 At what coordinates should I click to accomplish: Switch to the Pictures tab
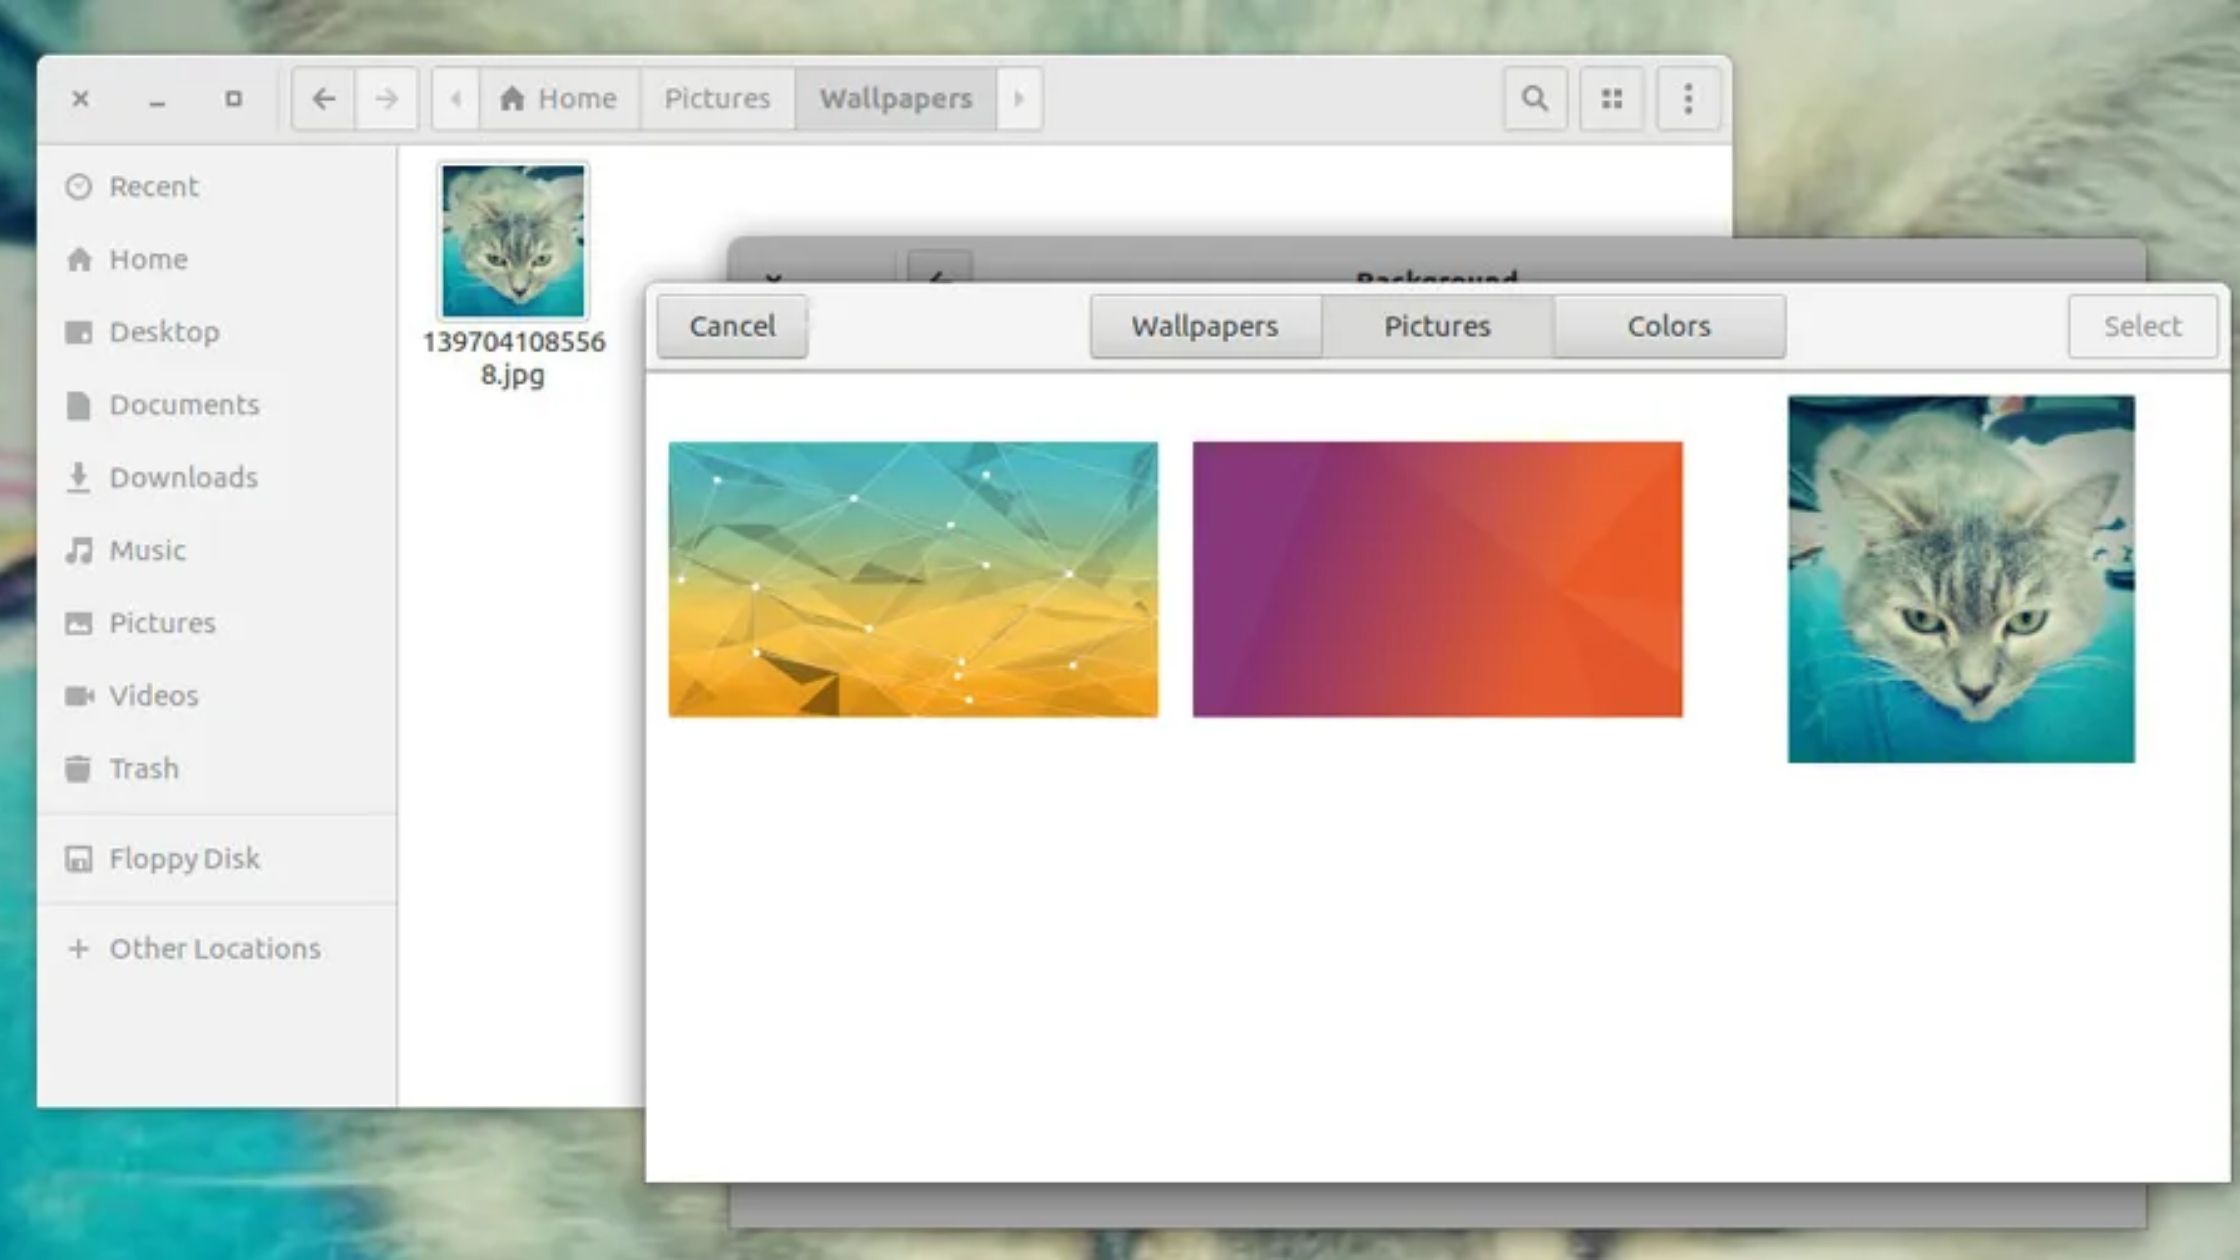tap(1437, 326)
